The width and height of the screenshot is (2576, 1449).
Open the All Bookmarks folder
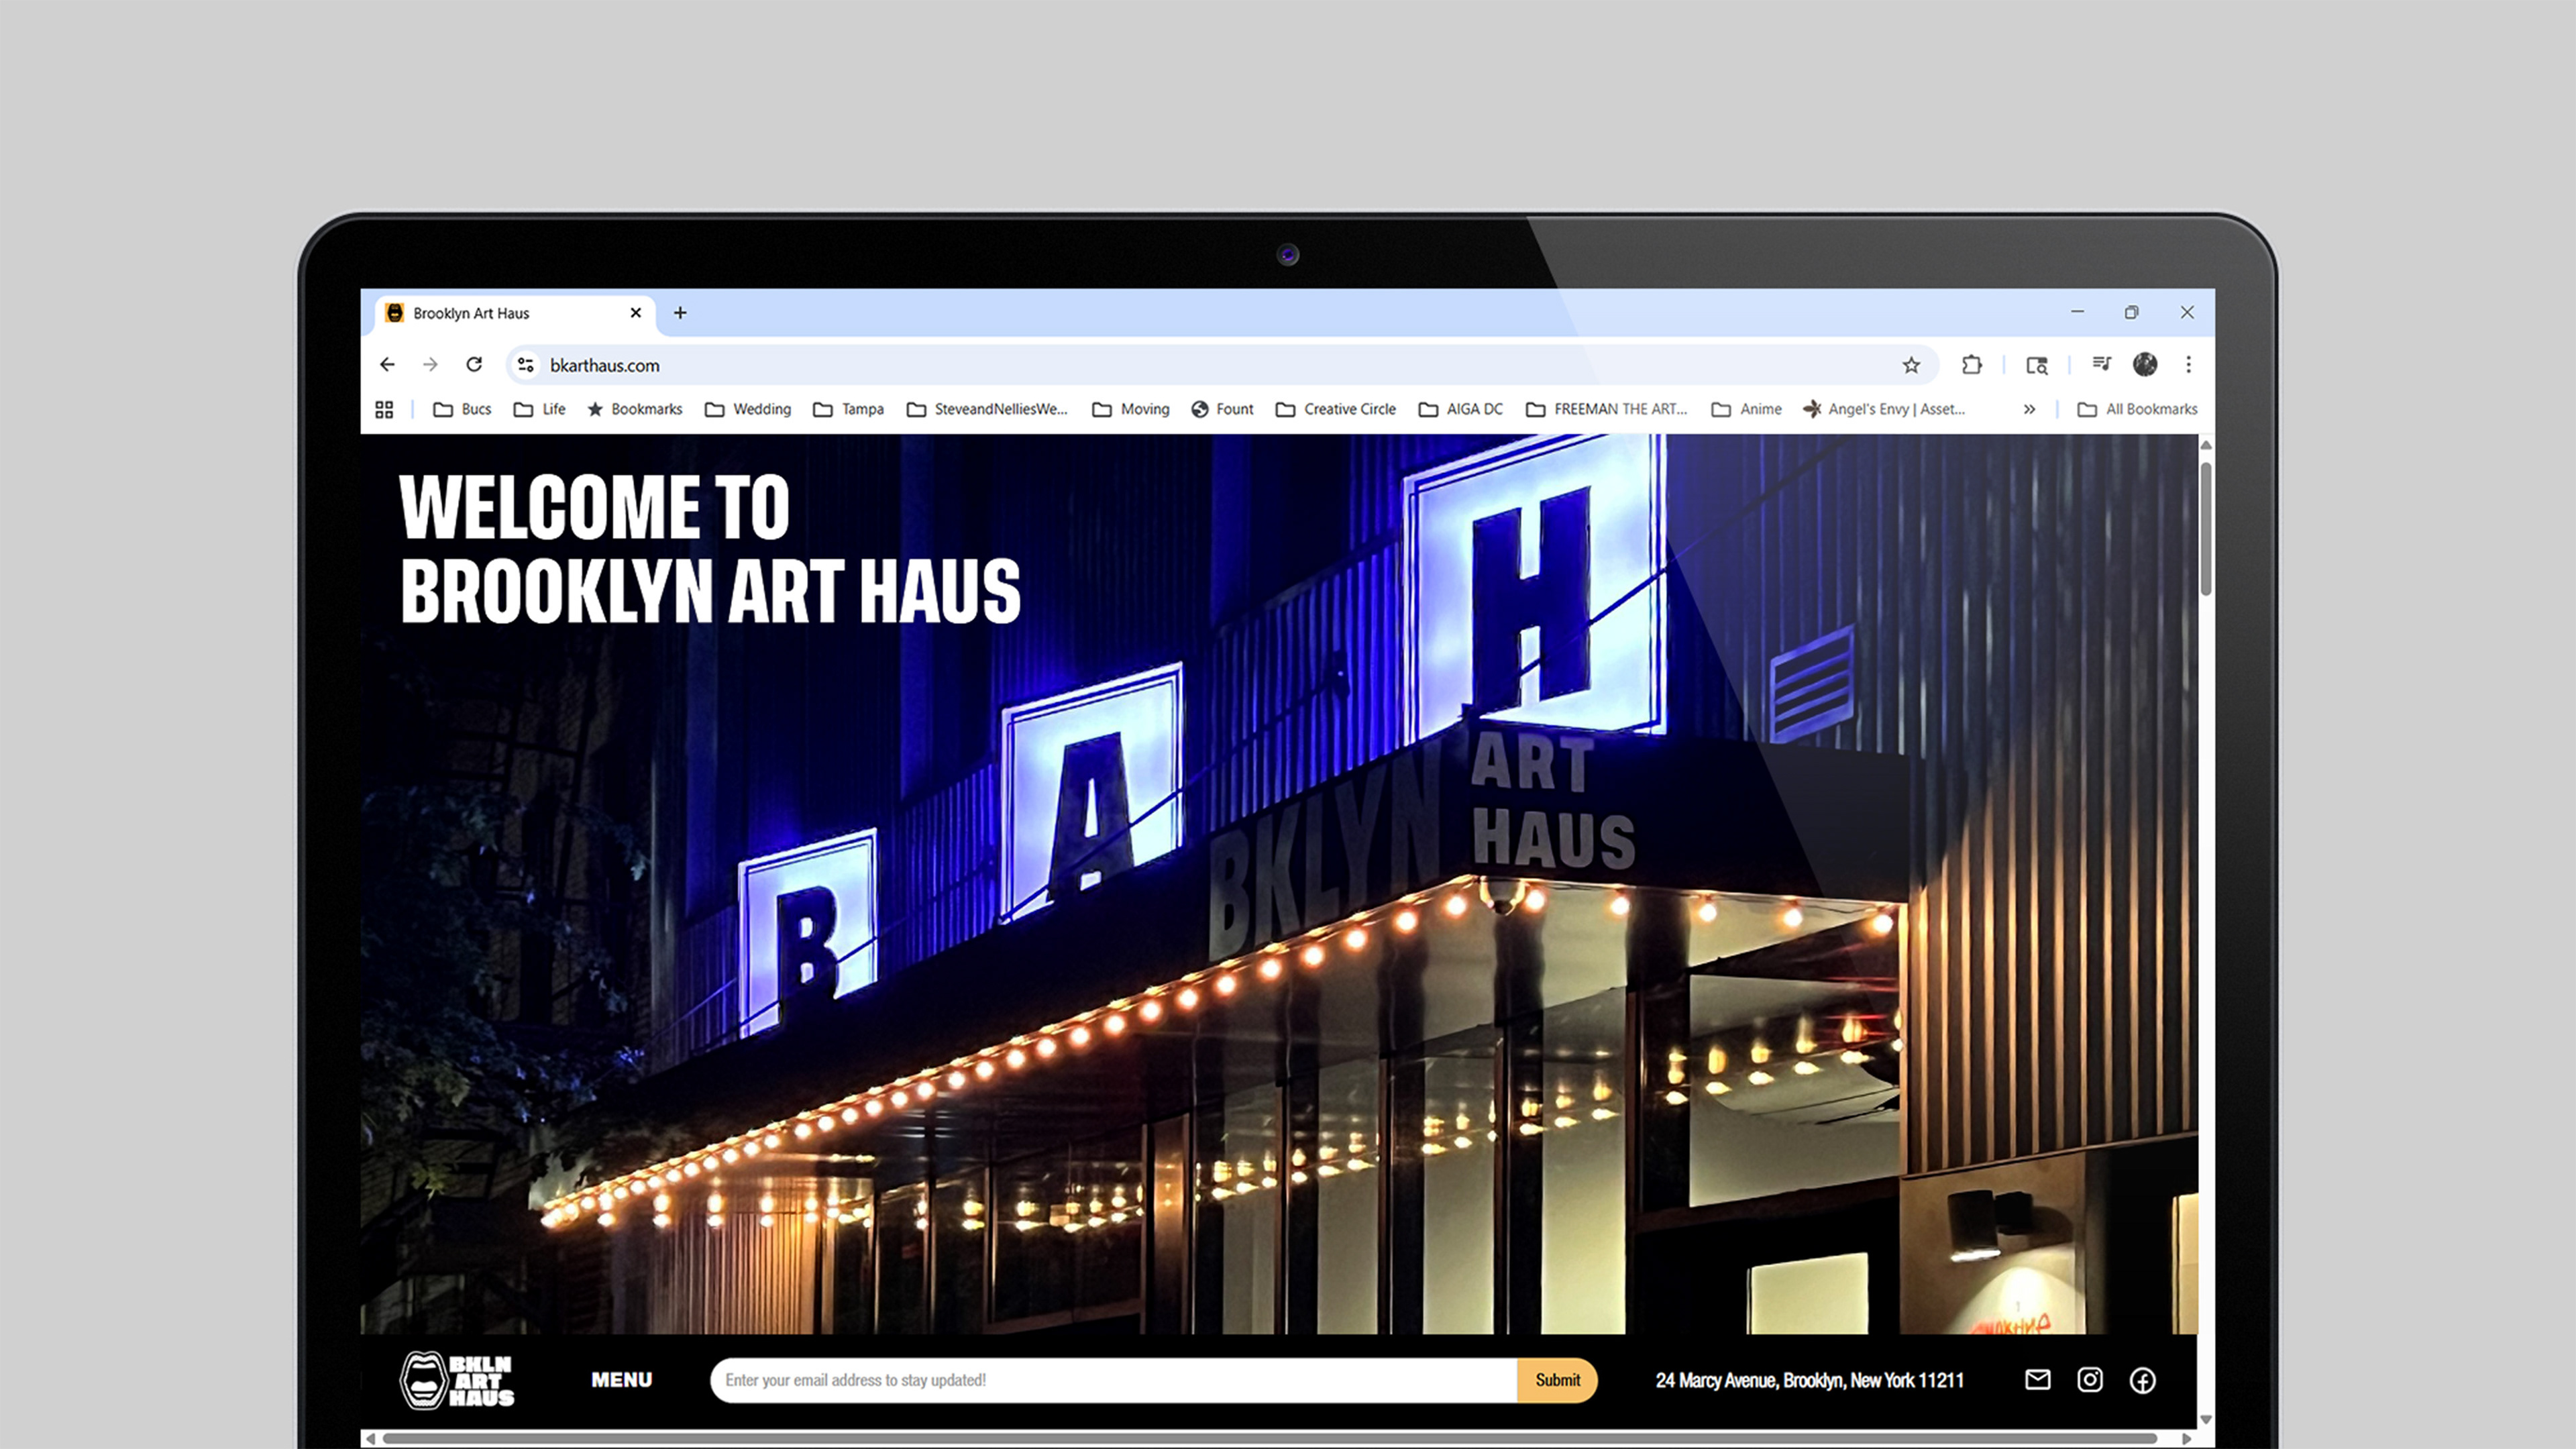pyautogui.click(x=2137, y=409)
